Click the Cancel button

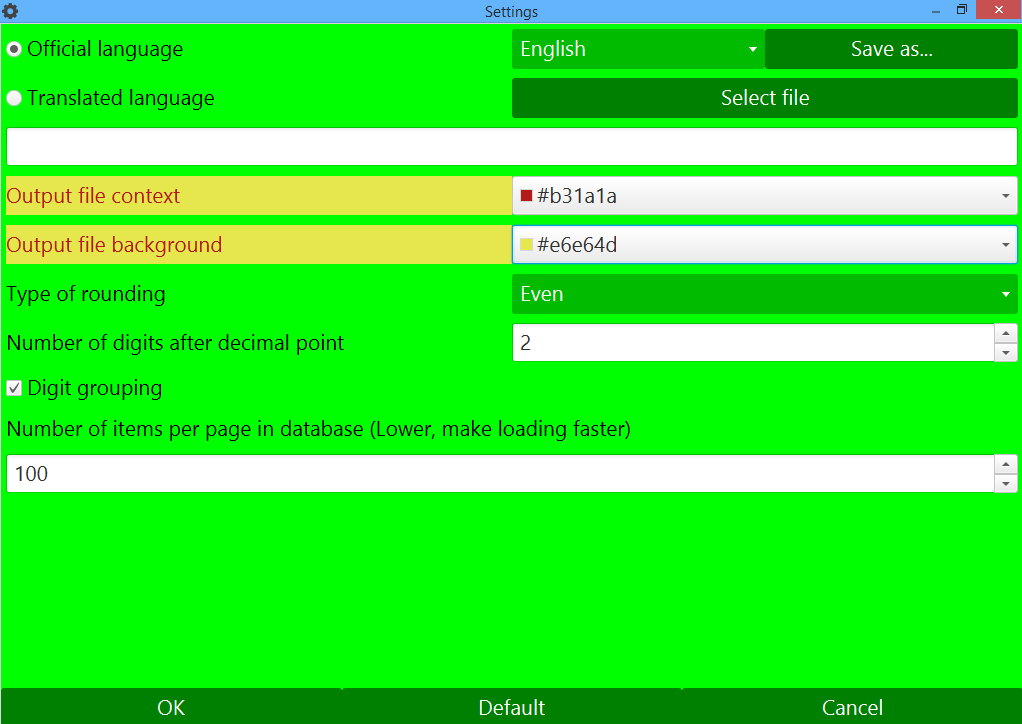tap(852, 707)
